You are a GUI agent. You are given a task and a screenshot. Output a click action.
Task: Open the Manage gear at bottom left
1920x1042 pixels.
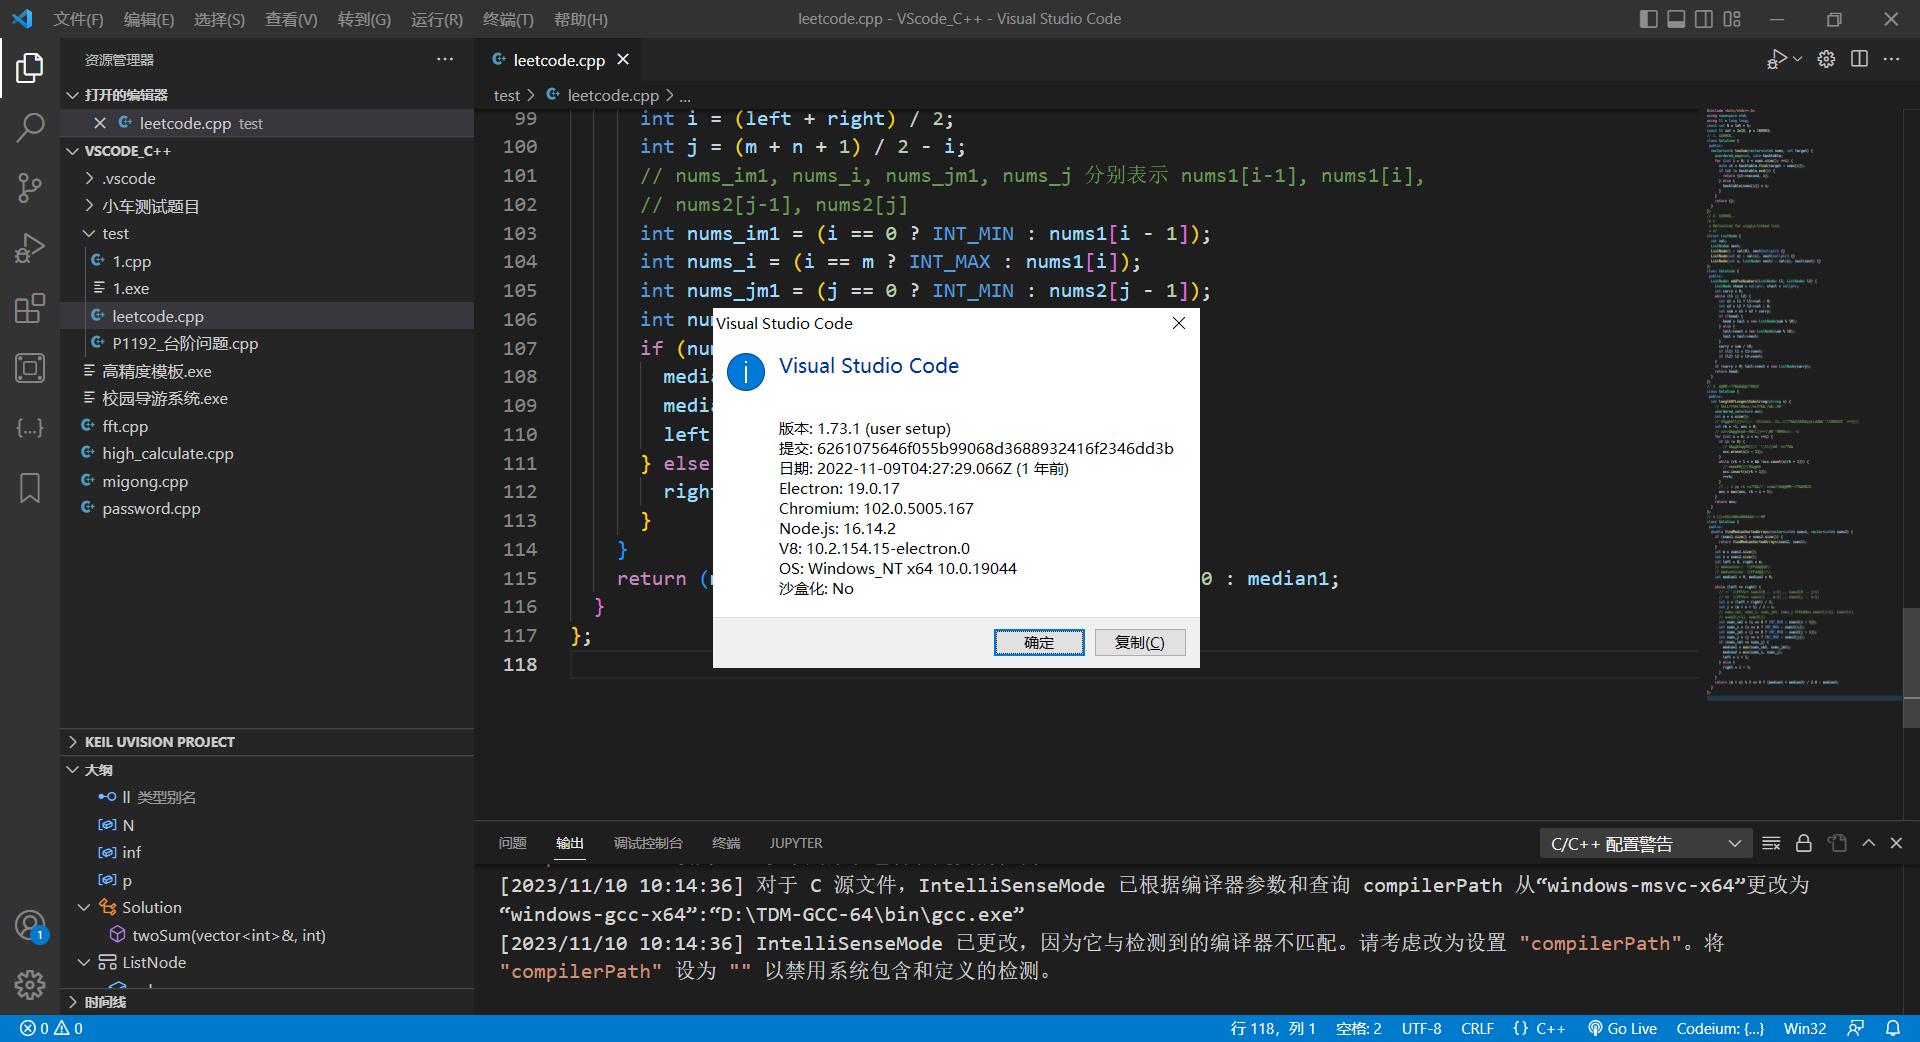click(x=30, y=985)
